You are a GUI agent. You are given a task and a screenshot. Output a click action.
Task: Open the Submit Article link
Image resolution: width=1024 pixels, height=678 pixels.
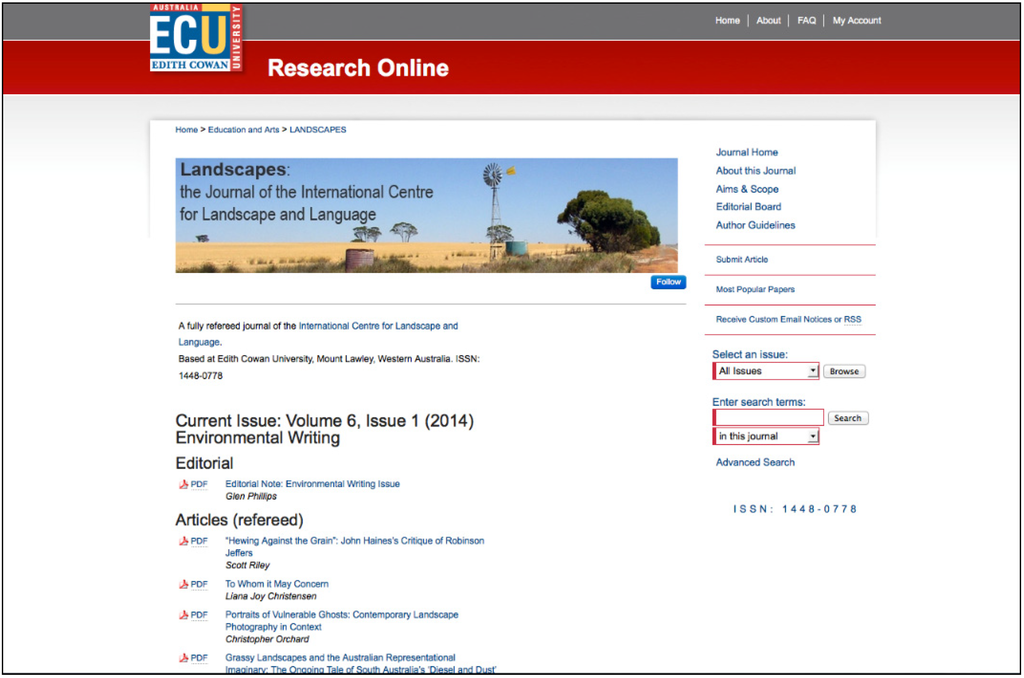(x=742, y=260)
